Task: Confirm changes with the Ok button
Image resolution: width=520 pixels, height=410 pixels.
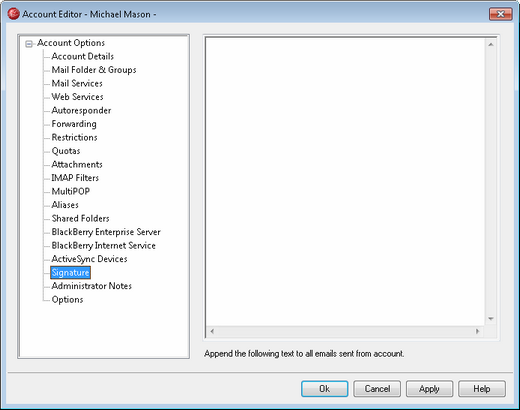Action: tap(325, 389)
